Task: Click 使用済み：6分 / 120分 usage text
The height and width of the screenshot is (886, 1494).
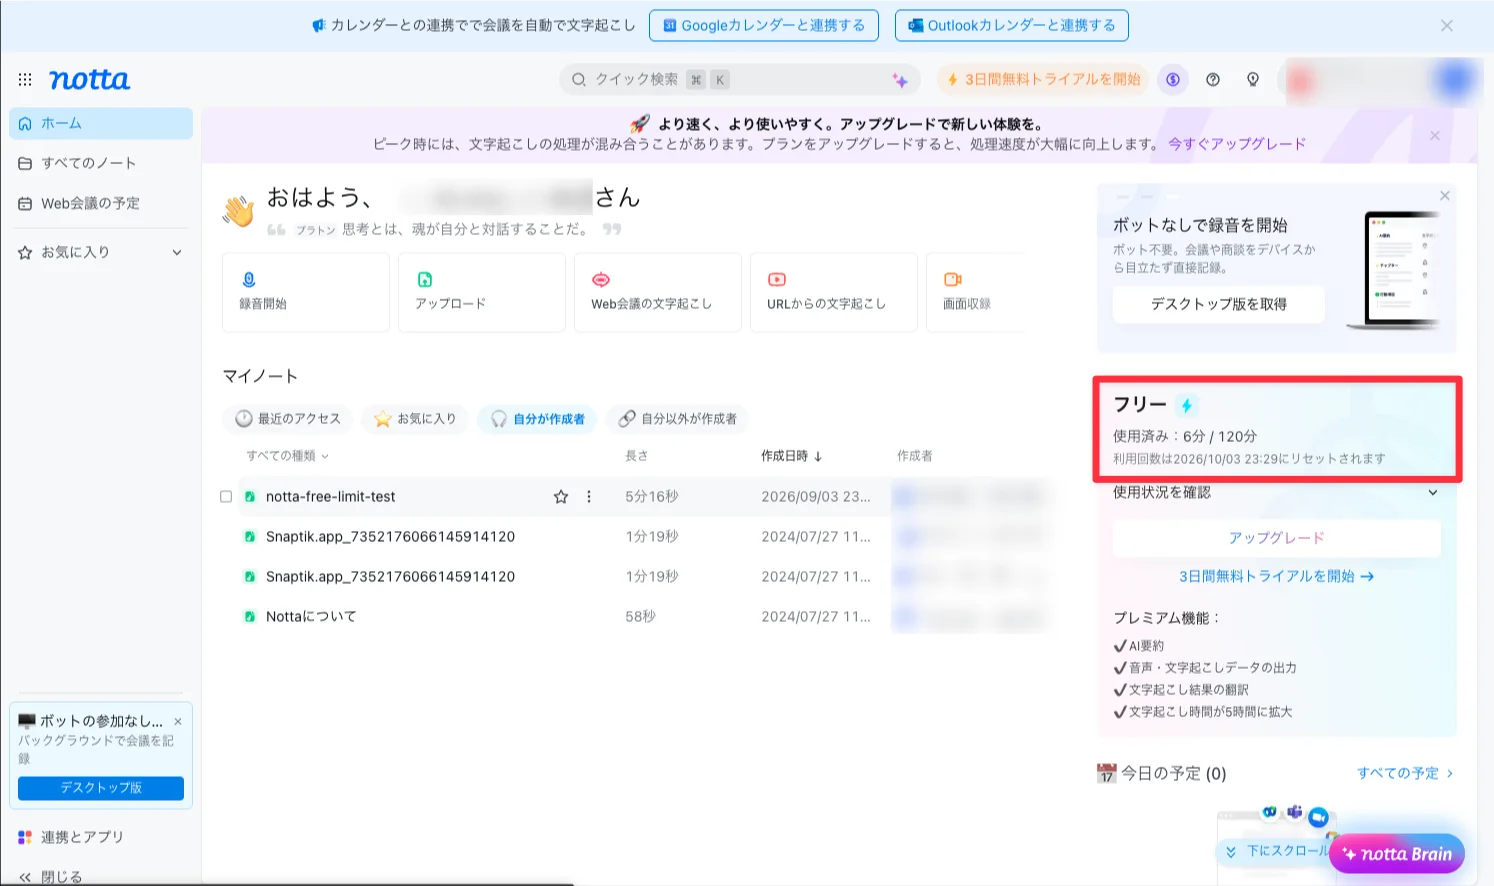Action: (1185, 436)
